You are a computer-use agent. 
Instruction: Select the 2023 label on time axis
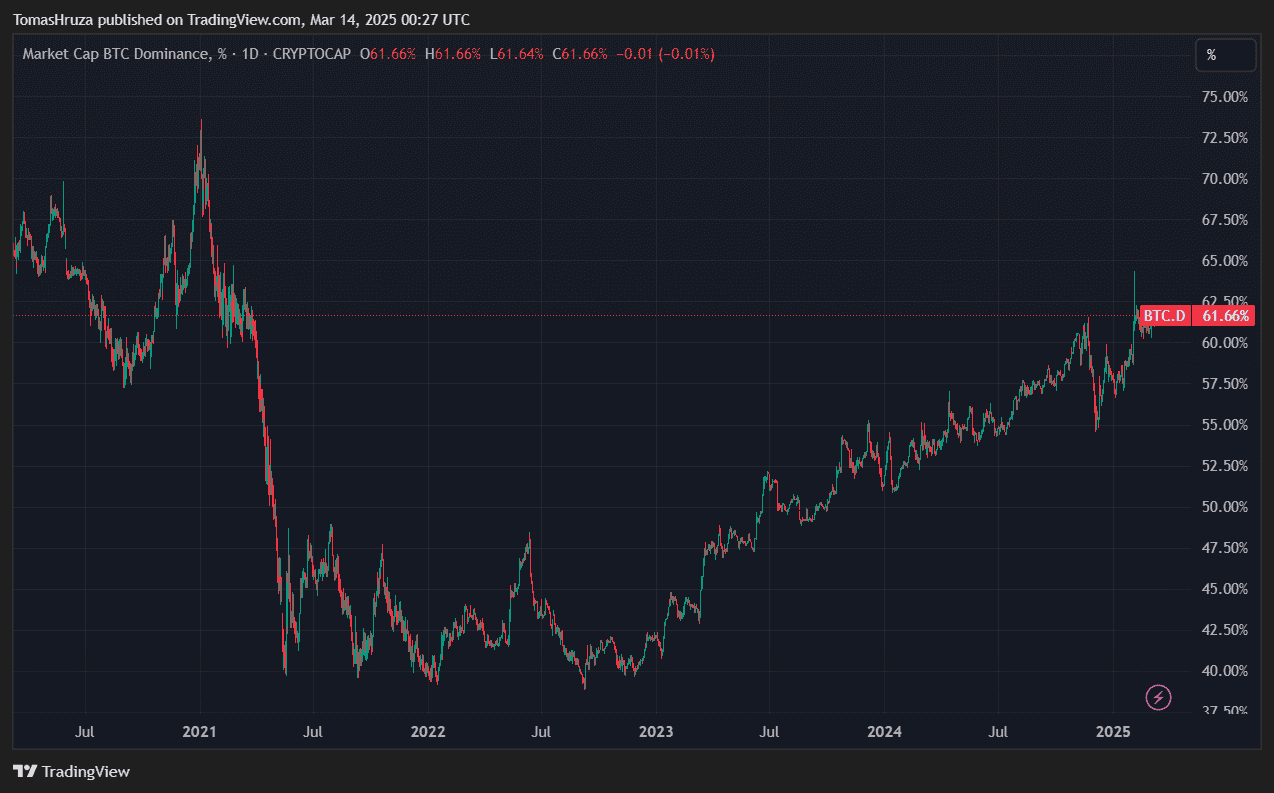(656, 732)
